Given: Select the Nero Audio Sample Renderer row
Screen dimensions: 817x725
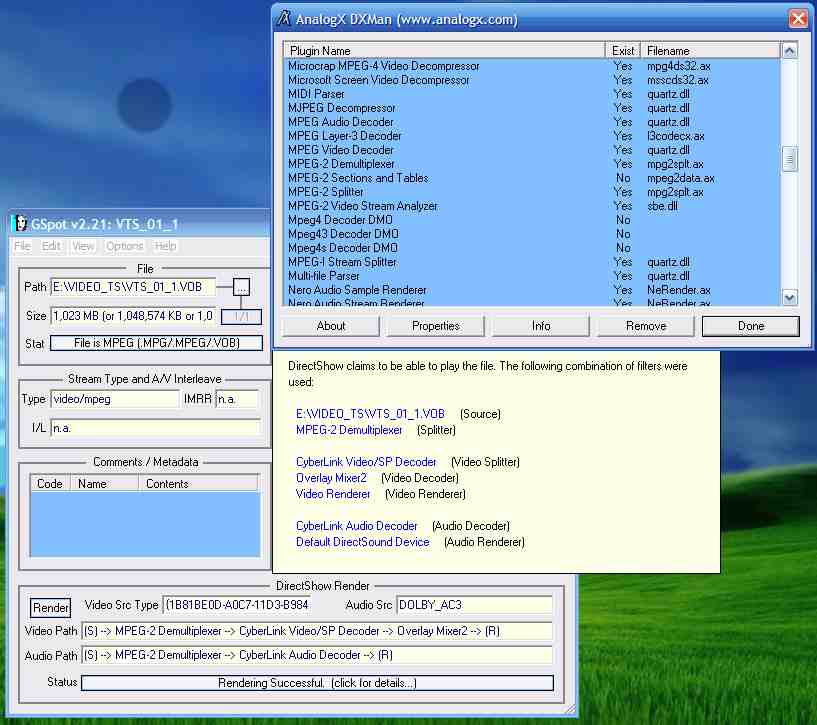Looking at the screenshot, I should 533,290.
